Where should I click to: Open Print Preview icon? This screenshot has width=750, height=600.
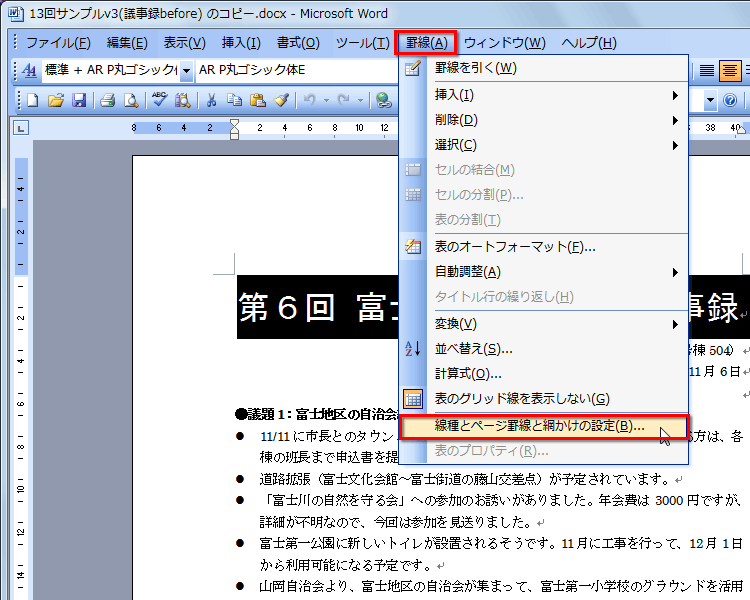(x=131, y=100)
